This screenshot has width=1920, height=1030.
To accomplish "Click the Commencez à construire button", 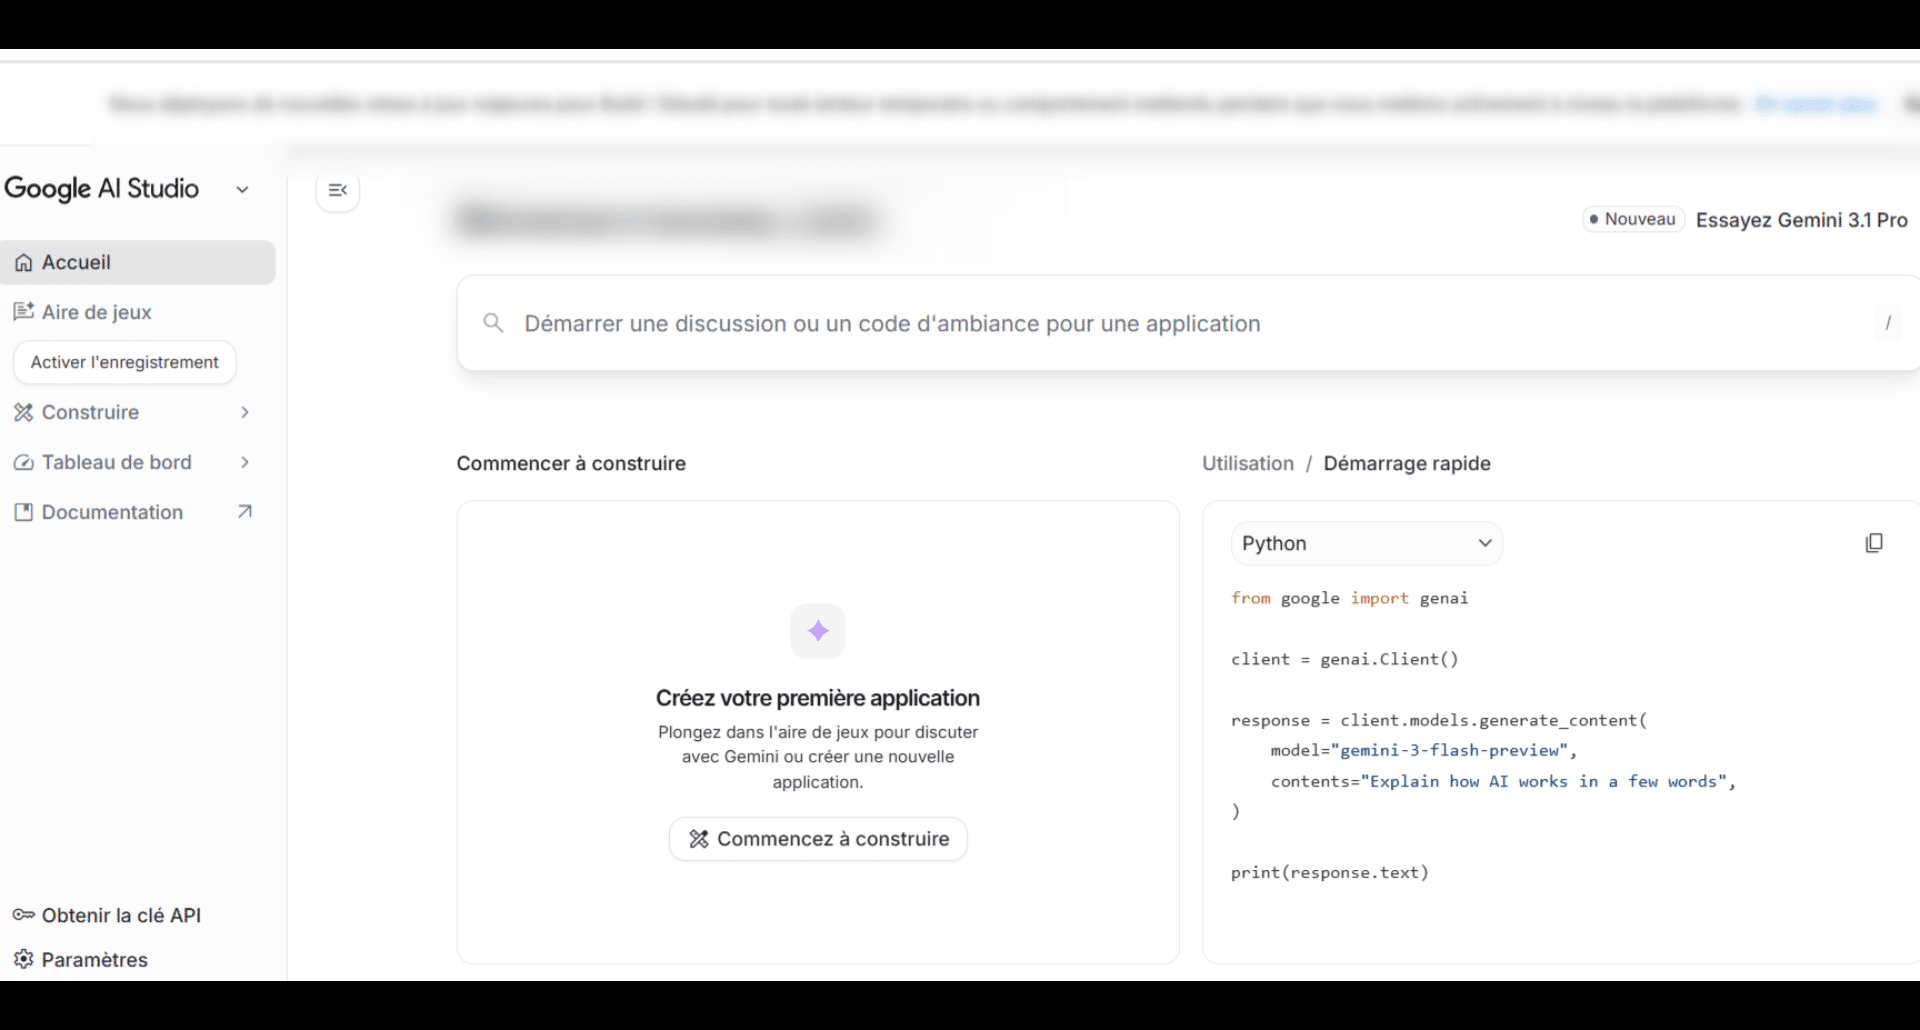I will pos(817,839).
